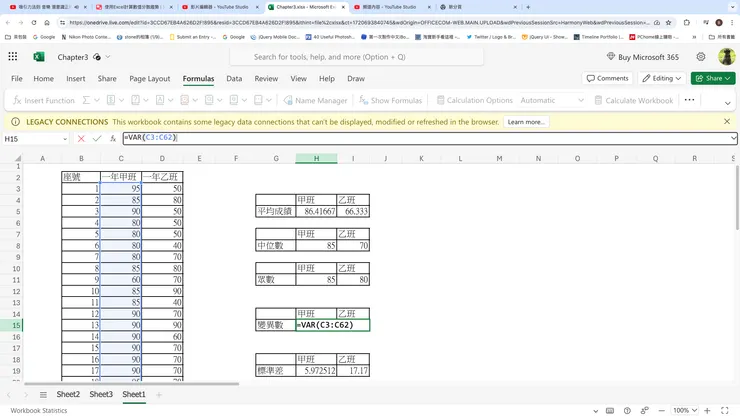Image resolution: width=740 pixels, height=416 pixels.
Task: Open the Text functions icon
Action: point(160,100)
